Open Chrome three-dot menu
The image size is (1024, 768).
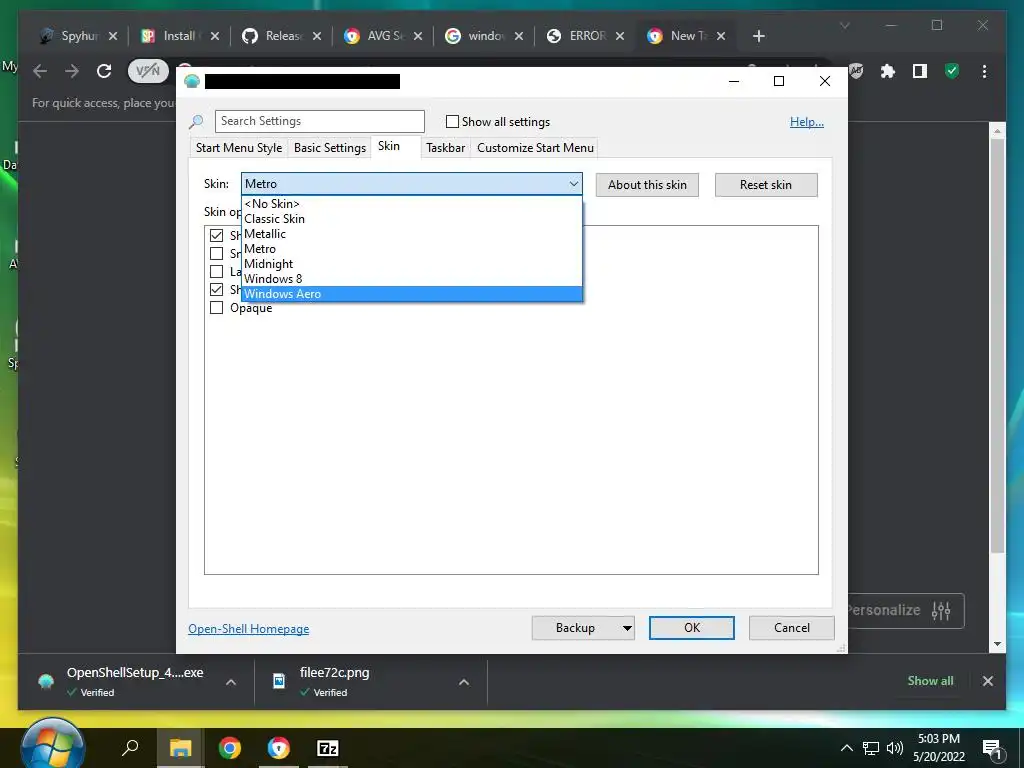(x=984, y=71)
